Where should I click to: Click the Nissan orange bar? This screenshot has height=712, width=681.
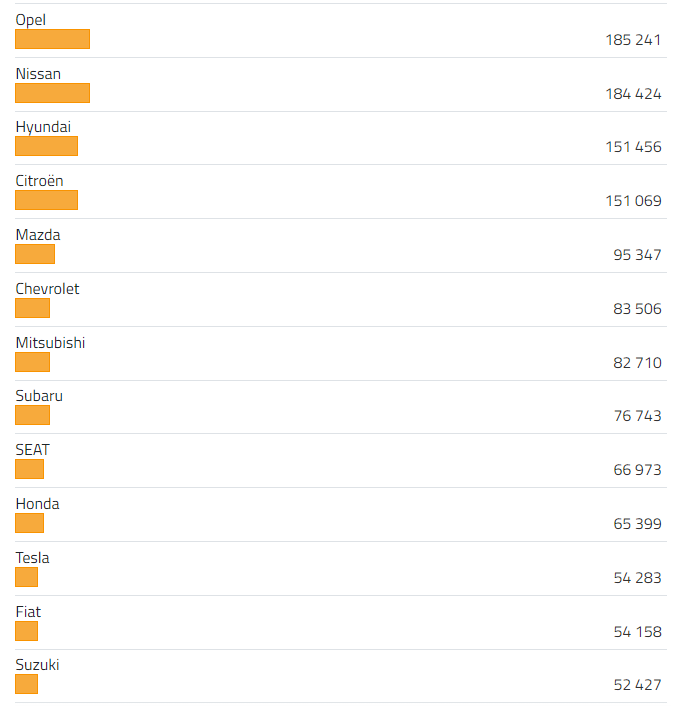[x=52, y=93]
